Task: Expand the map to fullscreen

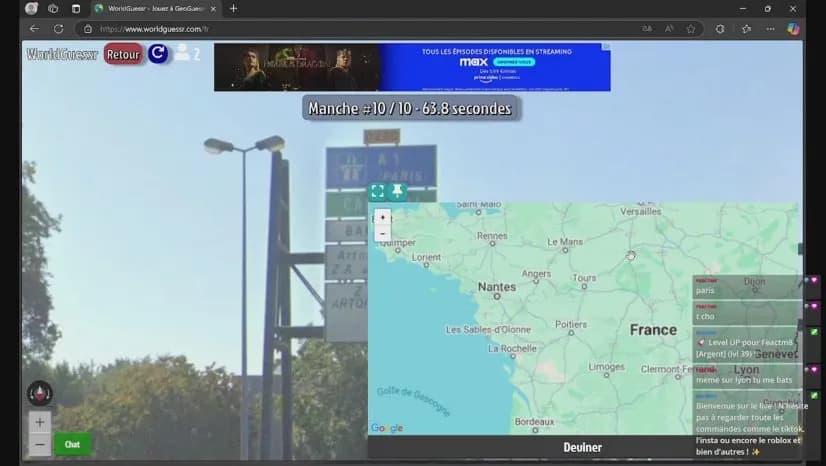Action: pyautogui.click(x=377, y=191)
